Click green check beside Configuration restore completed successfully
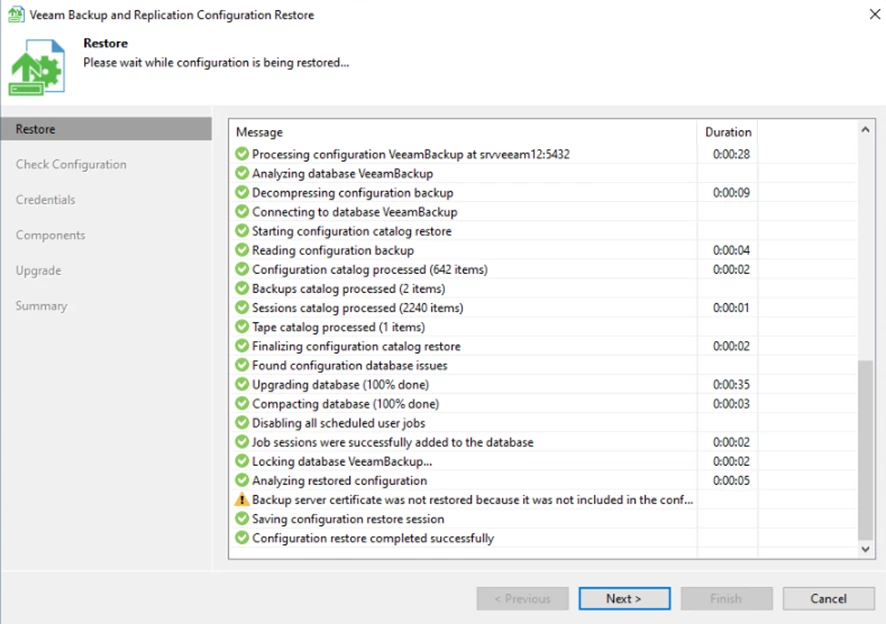 pos(242,538)
